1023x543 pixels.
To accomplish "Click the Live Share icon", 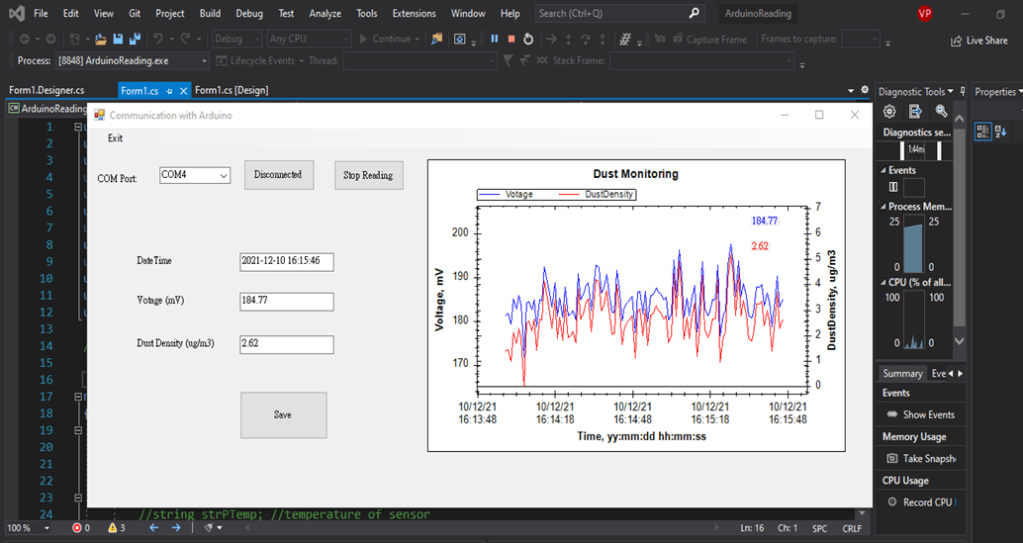I will pyautogui.click(x=957, y=40).
